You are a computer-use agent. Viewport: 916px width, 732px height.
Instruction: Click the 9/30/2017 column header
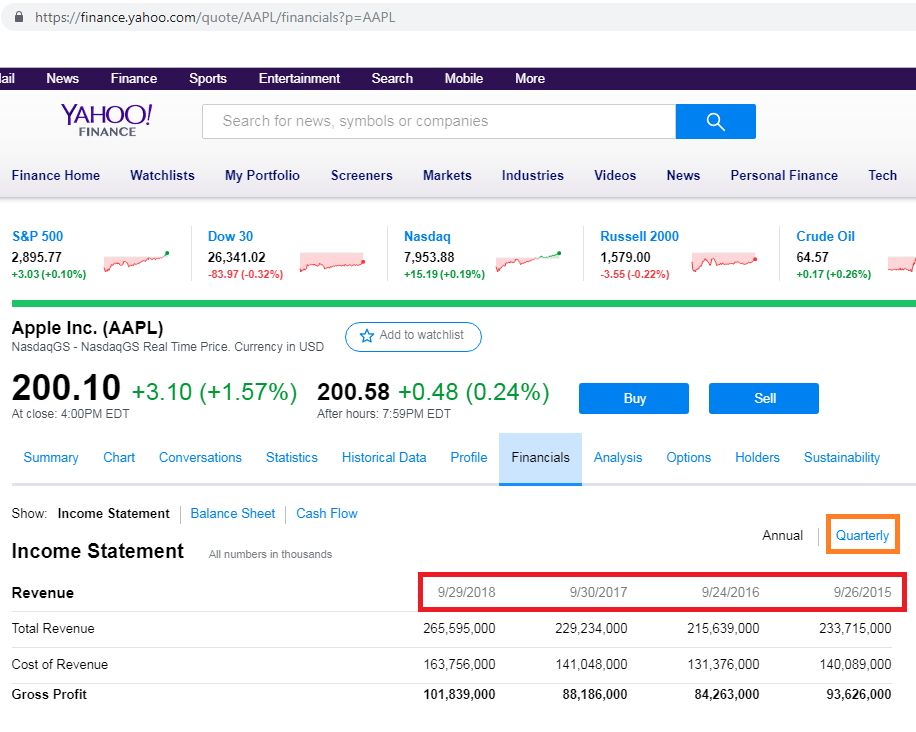[x=598, y=592]
